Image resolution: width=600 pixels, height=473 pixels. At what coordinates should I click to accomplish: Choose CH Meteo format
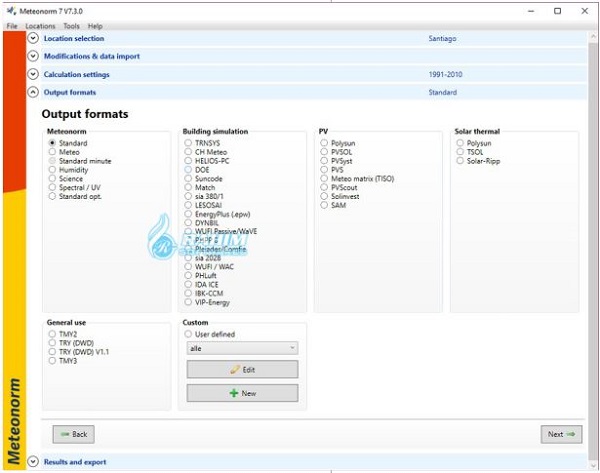point(188,152)
